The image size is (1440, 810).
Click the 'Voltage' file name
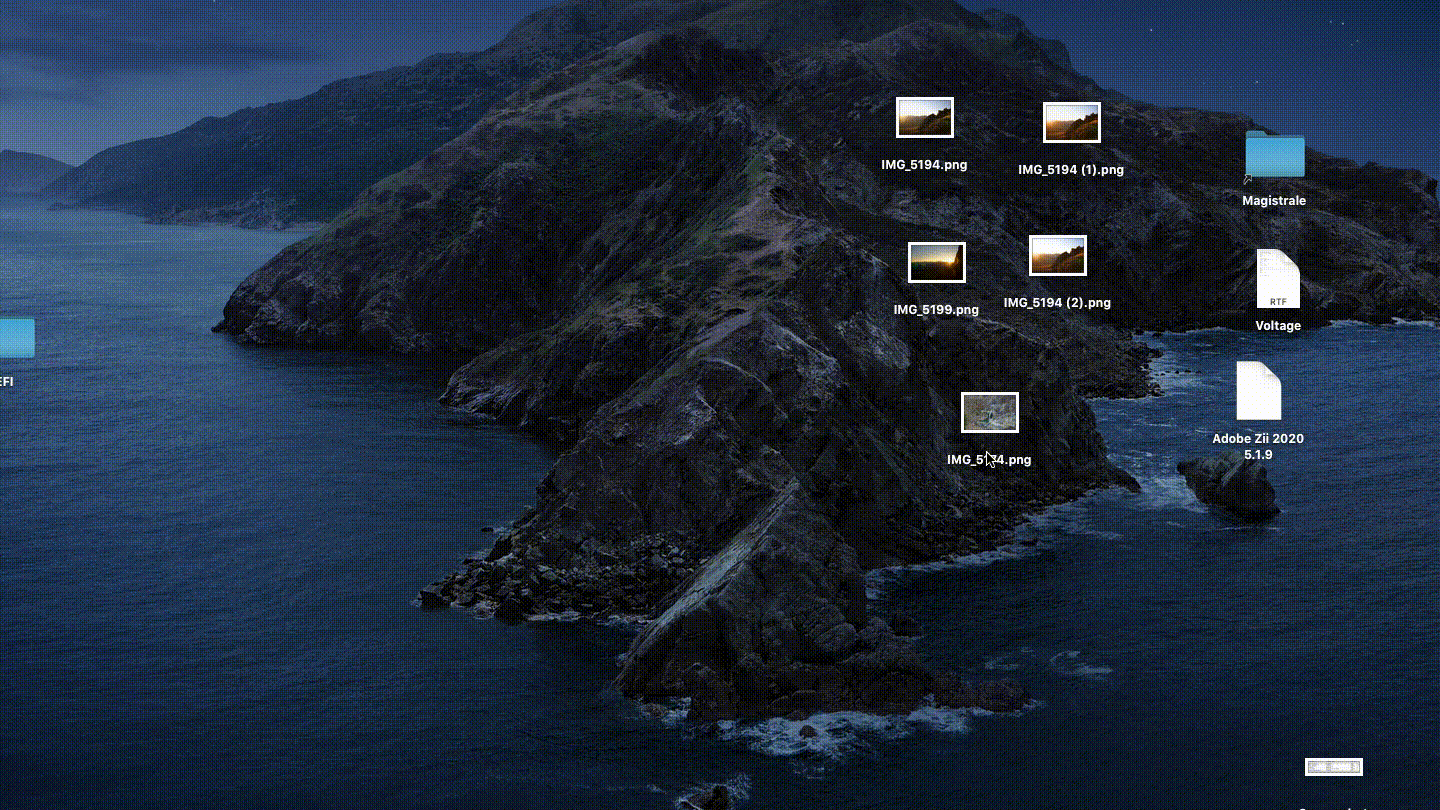coord(1278,326)
